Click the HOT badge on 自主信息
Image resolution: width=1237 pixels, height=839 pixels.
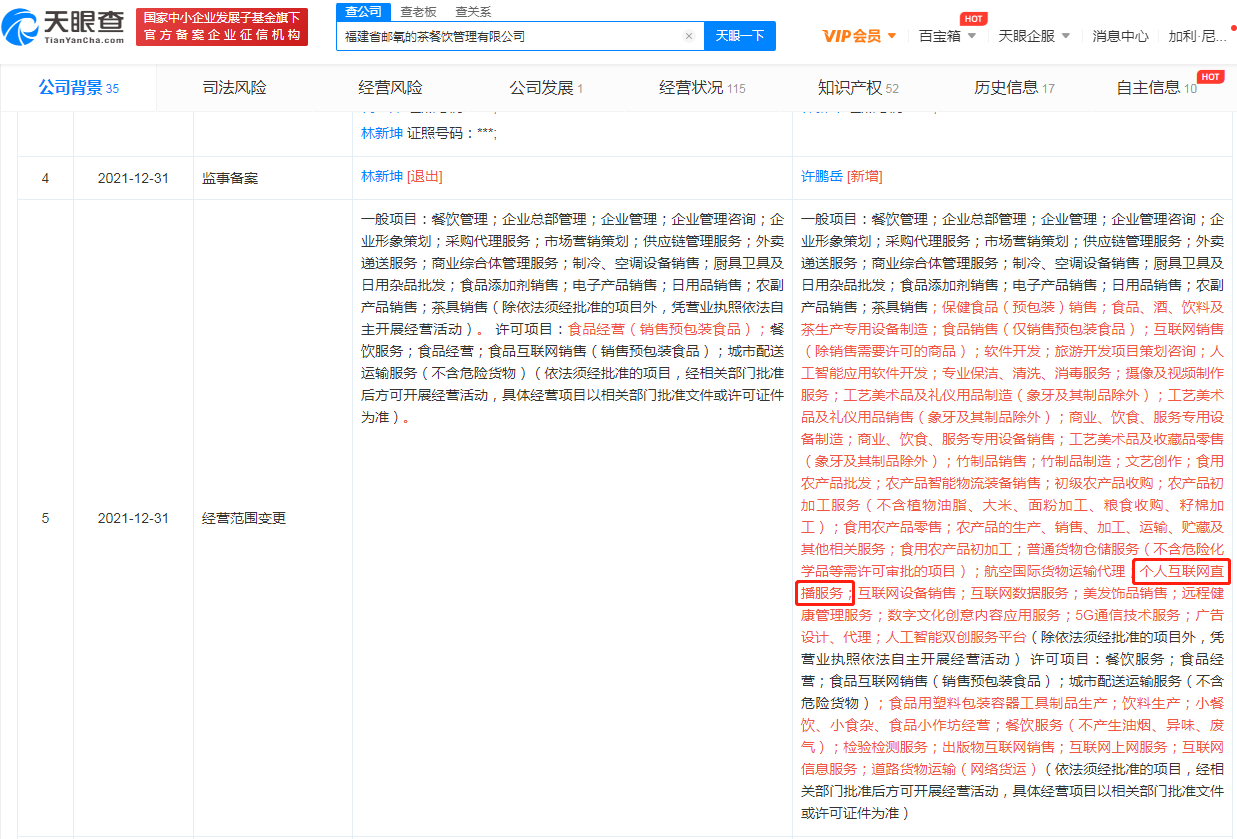[x=1210, y=76]
